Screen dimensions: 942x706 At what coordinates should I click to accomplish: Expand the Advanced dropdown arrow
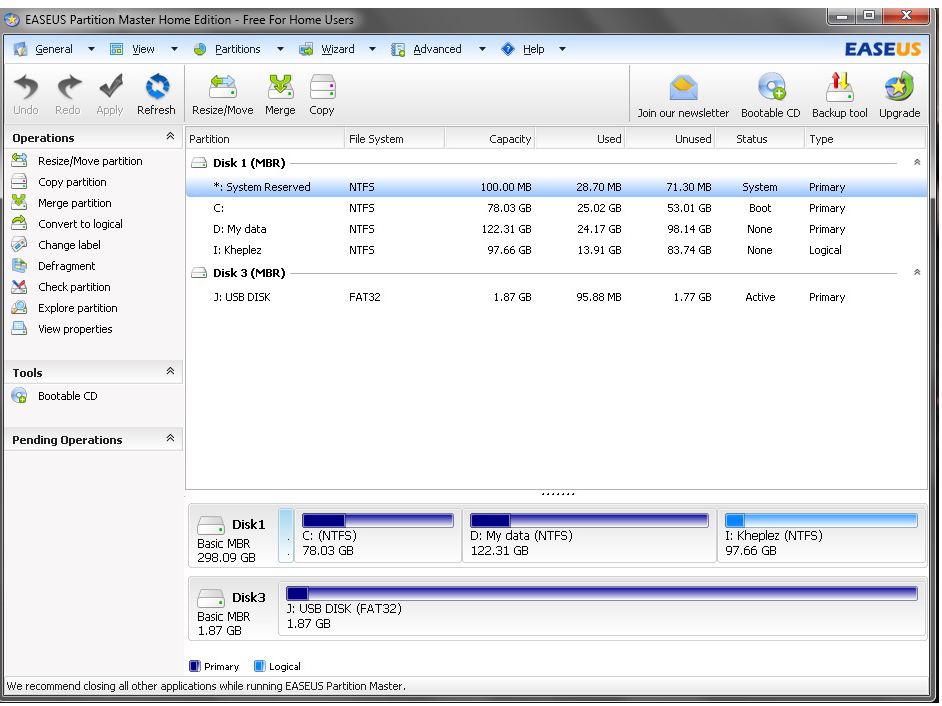pyautogui.click(x=482, y=49)
